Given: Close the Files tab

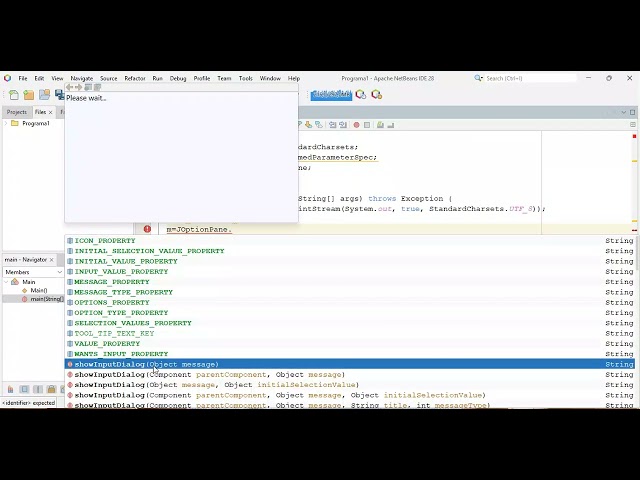Looking at the screenshot, I should pyautogui.click(x=51, y=112).
